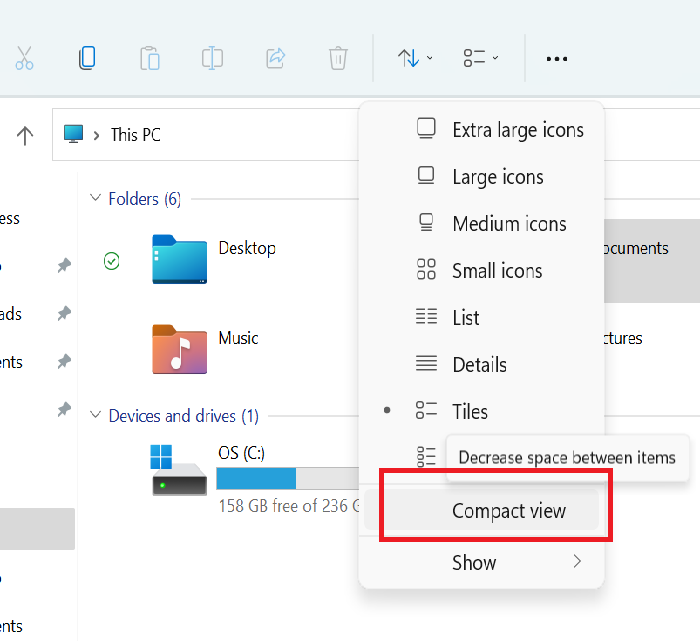This screenshot has height=641, width=700.
Task: Open the three-dot See more menu
Action: [x=556, y=59]
